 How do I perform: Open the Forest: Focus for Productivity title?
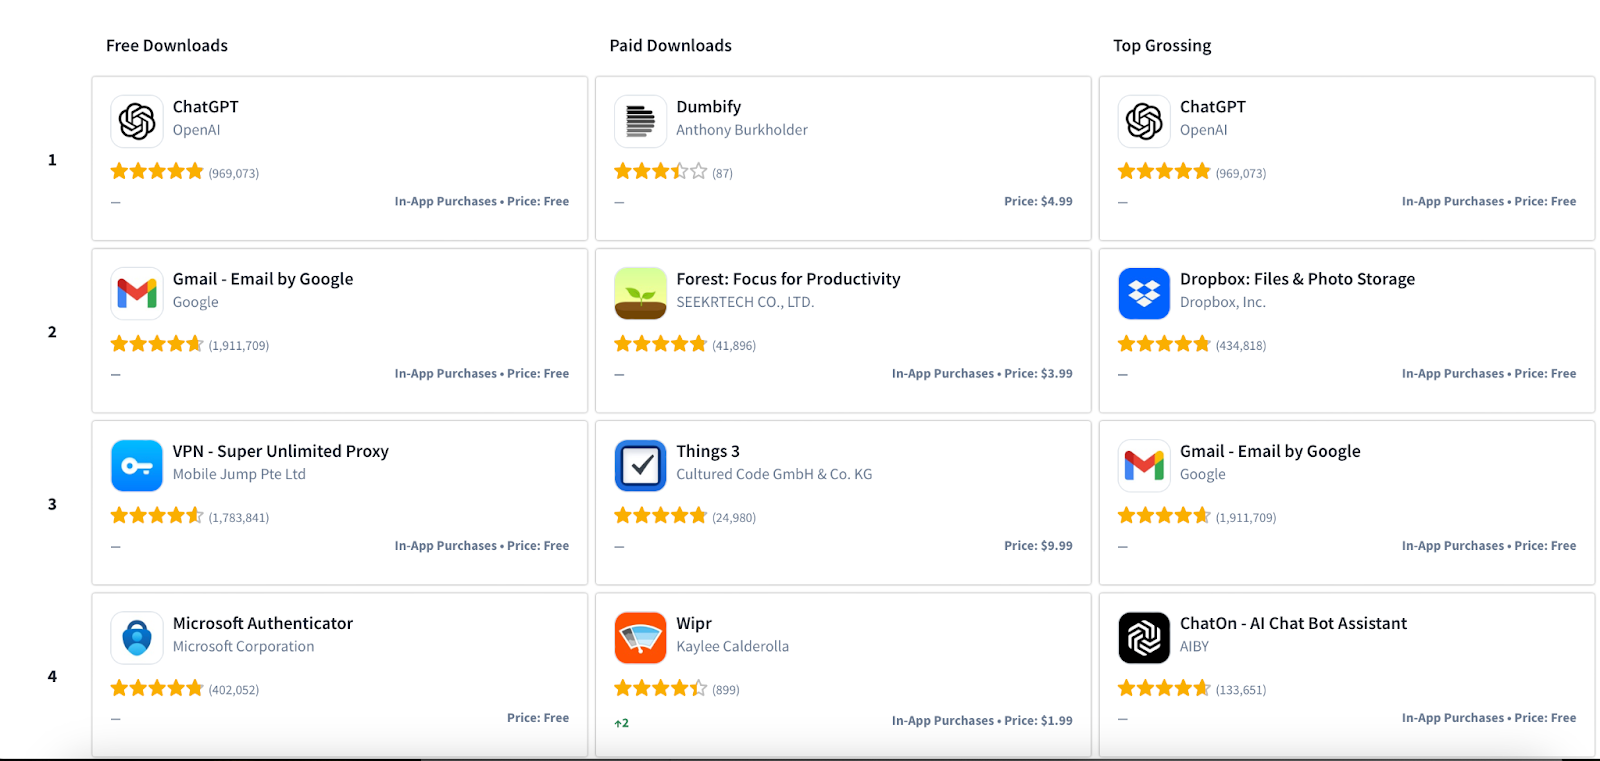(788, 279)
